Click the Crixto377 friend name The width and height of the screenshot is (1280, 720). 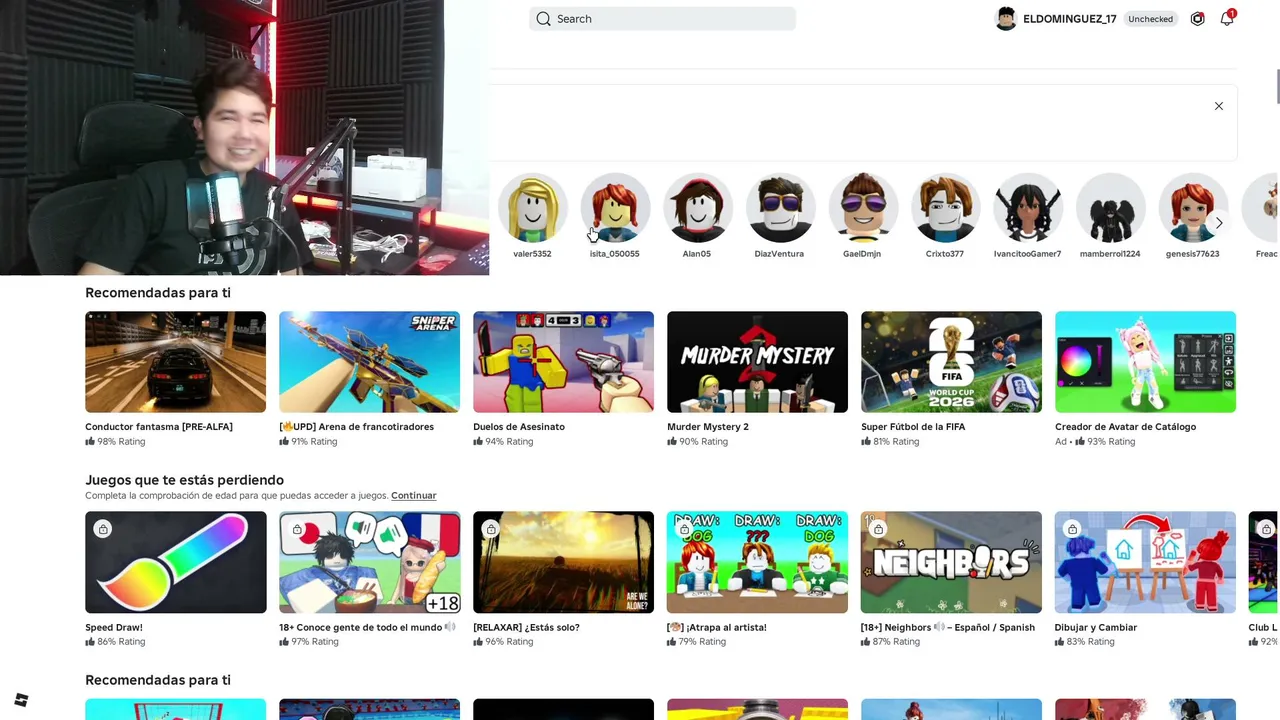[945, 254]
